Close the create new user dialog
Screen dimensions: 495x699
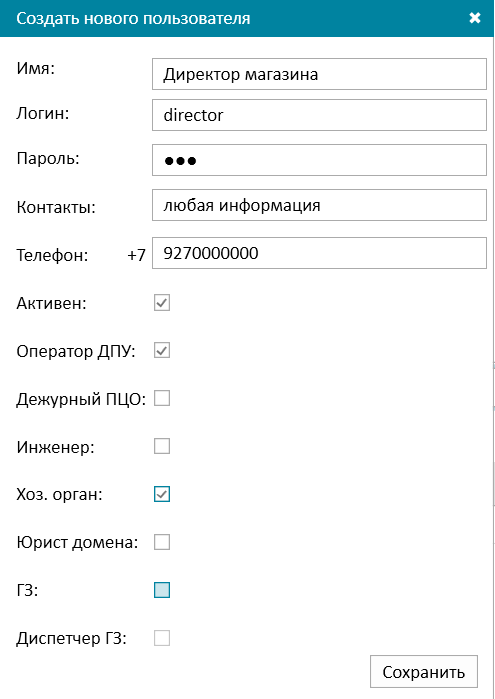click(x=475, y=18)
